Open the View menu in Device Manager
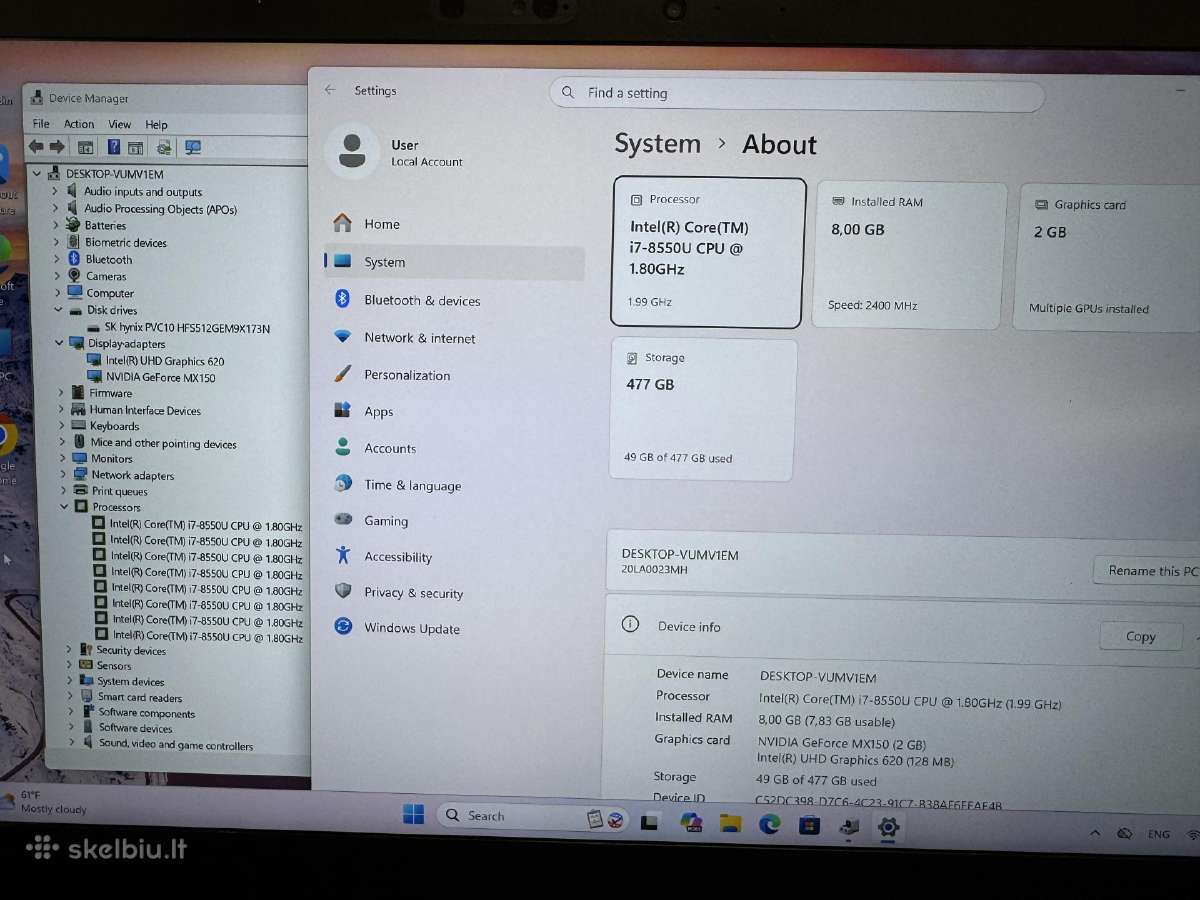The height and width of the screenshot is (900, 1200). (x=120, y=124)
